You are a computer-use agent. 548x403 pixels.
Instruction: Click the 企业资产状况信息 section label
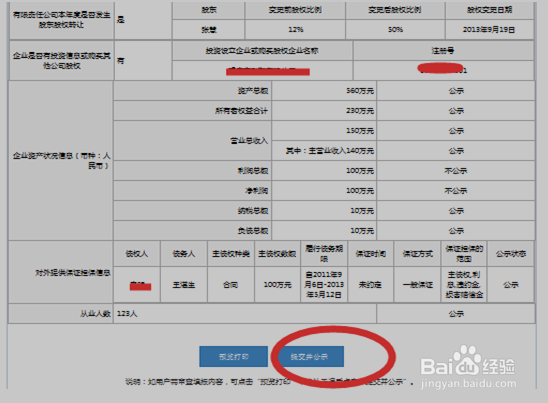62,160
